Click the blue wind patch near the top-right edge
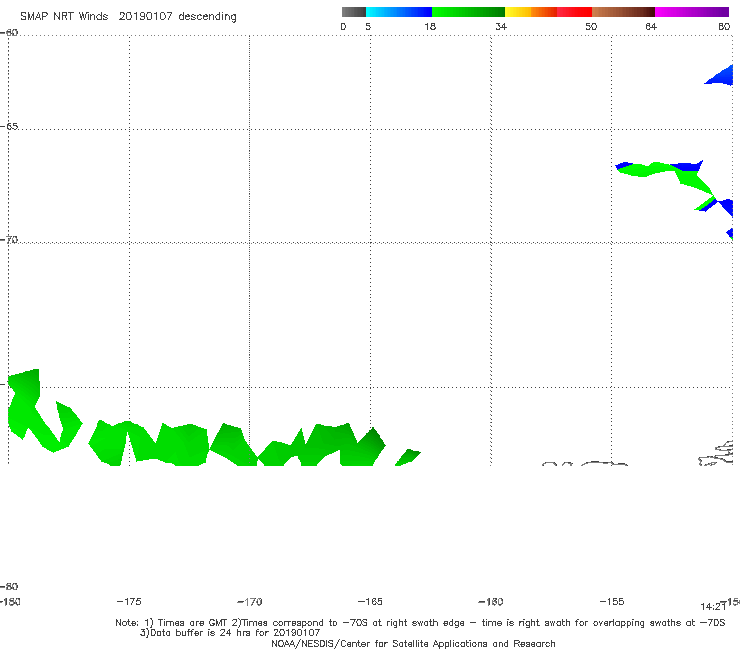The image size is (740, 650). click(722, 76)
